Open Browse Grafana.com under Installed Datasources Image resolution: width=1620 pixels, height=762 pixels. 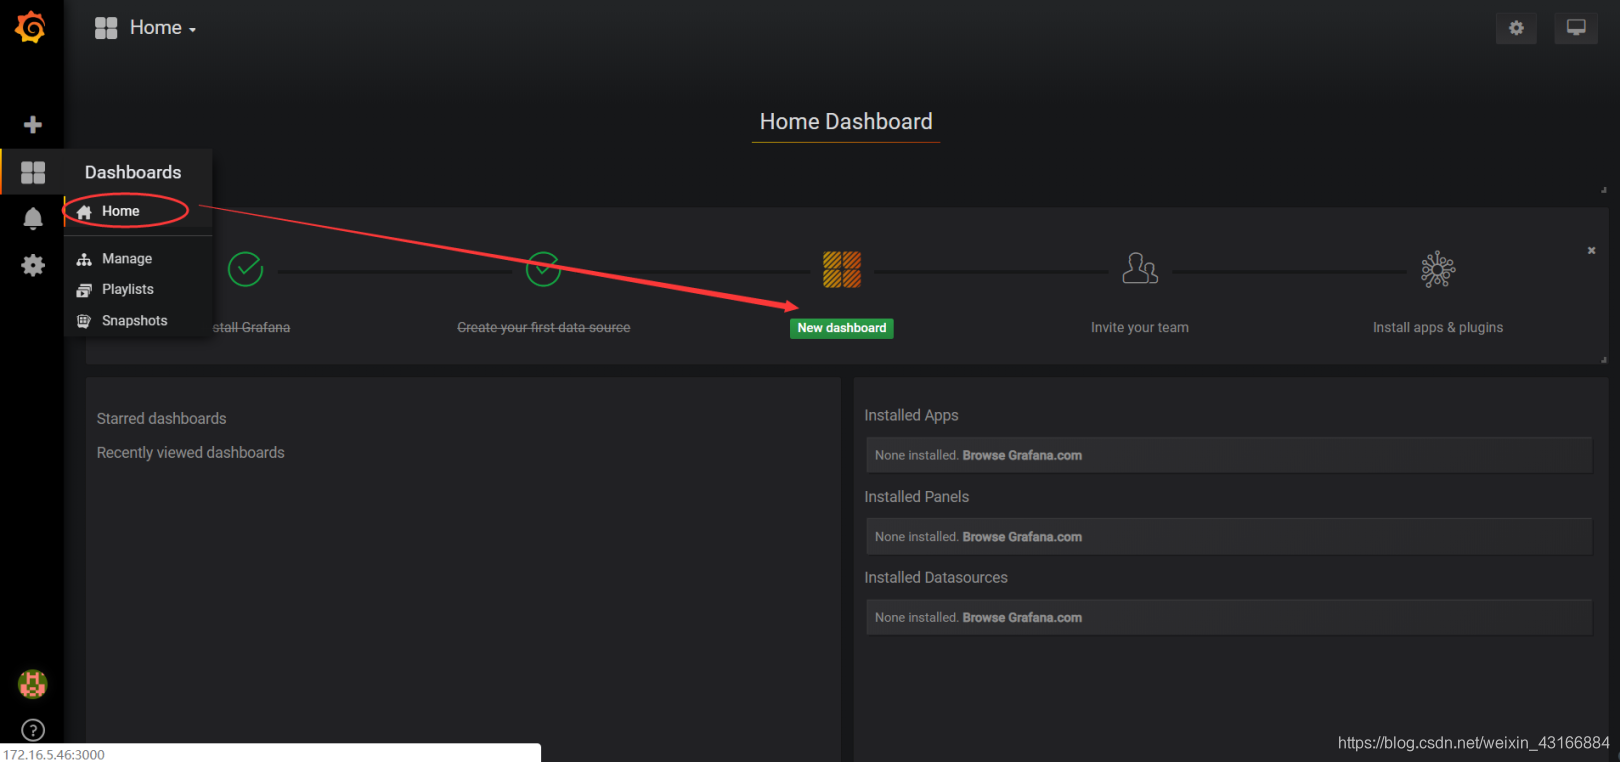pyautogui.click(x=1022, y=618)
